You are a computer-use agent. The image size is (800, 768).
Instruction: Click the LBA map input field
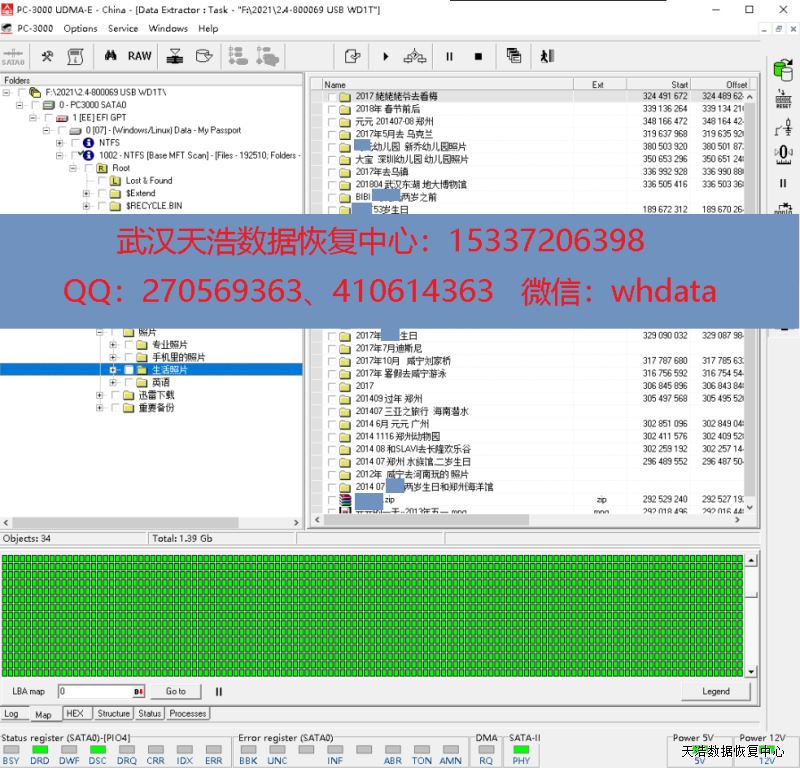[95, 691]
